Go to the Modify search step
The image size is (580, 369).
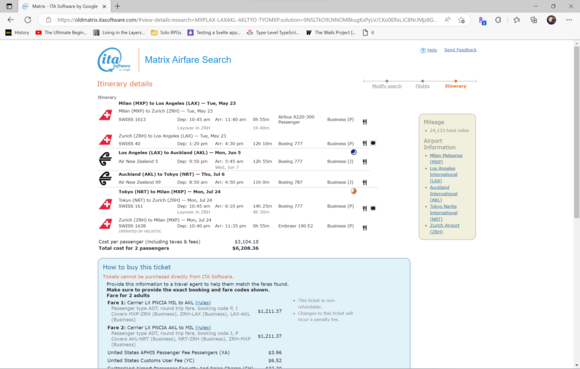pos(387,86)
